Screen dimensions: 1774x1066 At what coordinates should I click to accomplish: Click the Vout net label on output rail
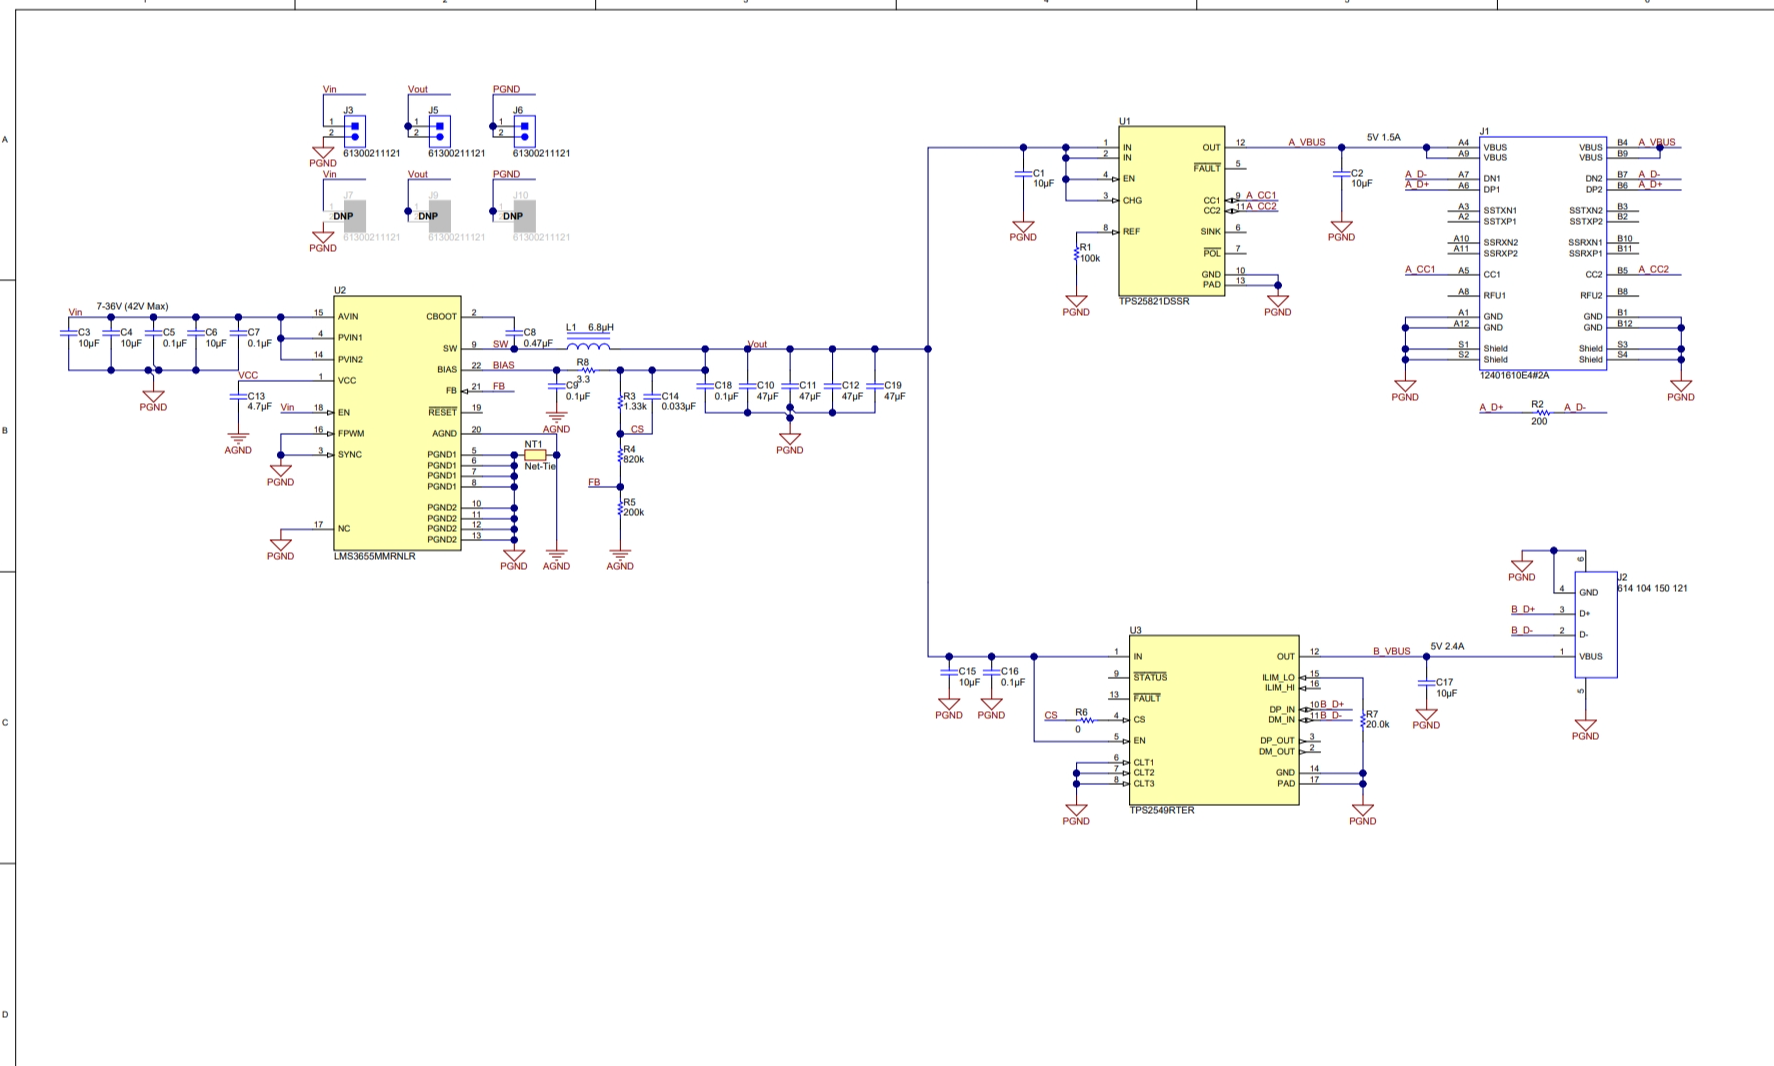click(x=757, y=344)
